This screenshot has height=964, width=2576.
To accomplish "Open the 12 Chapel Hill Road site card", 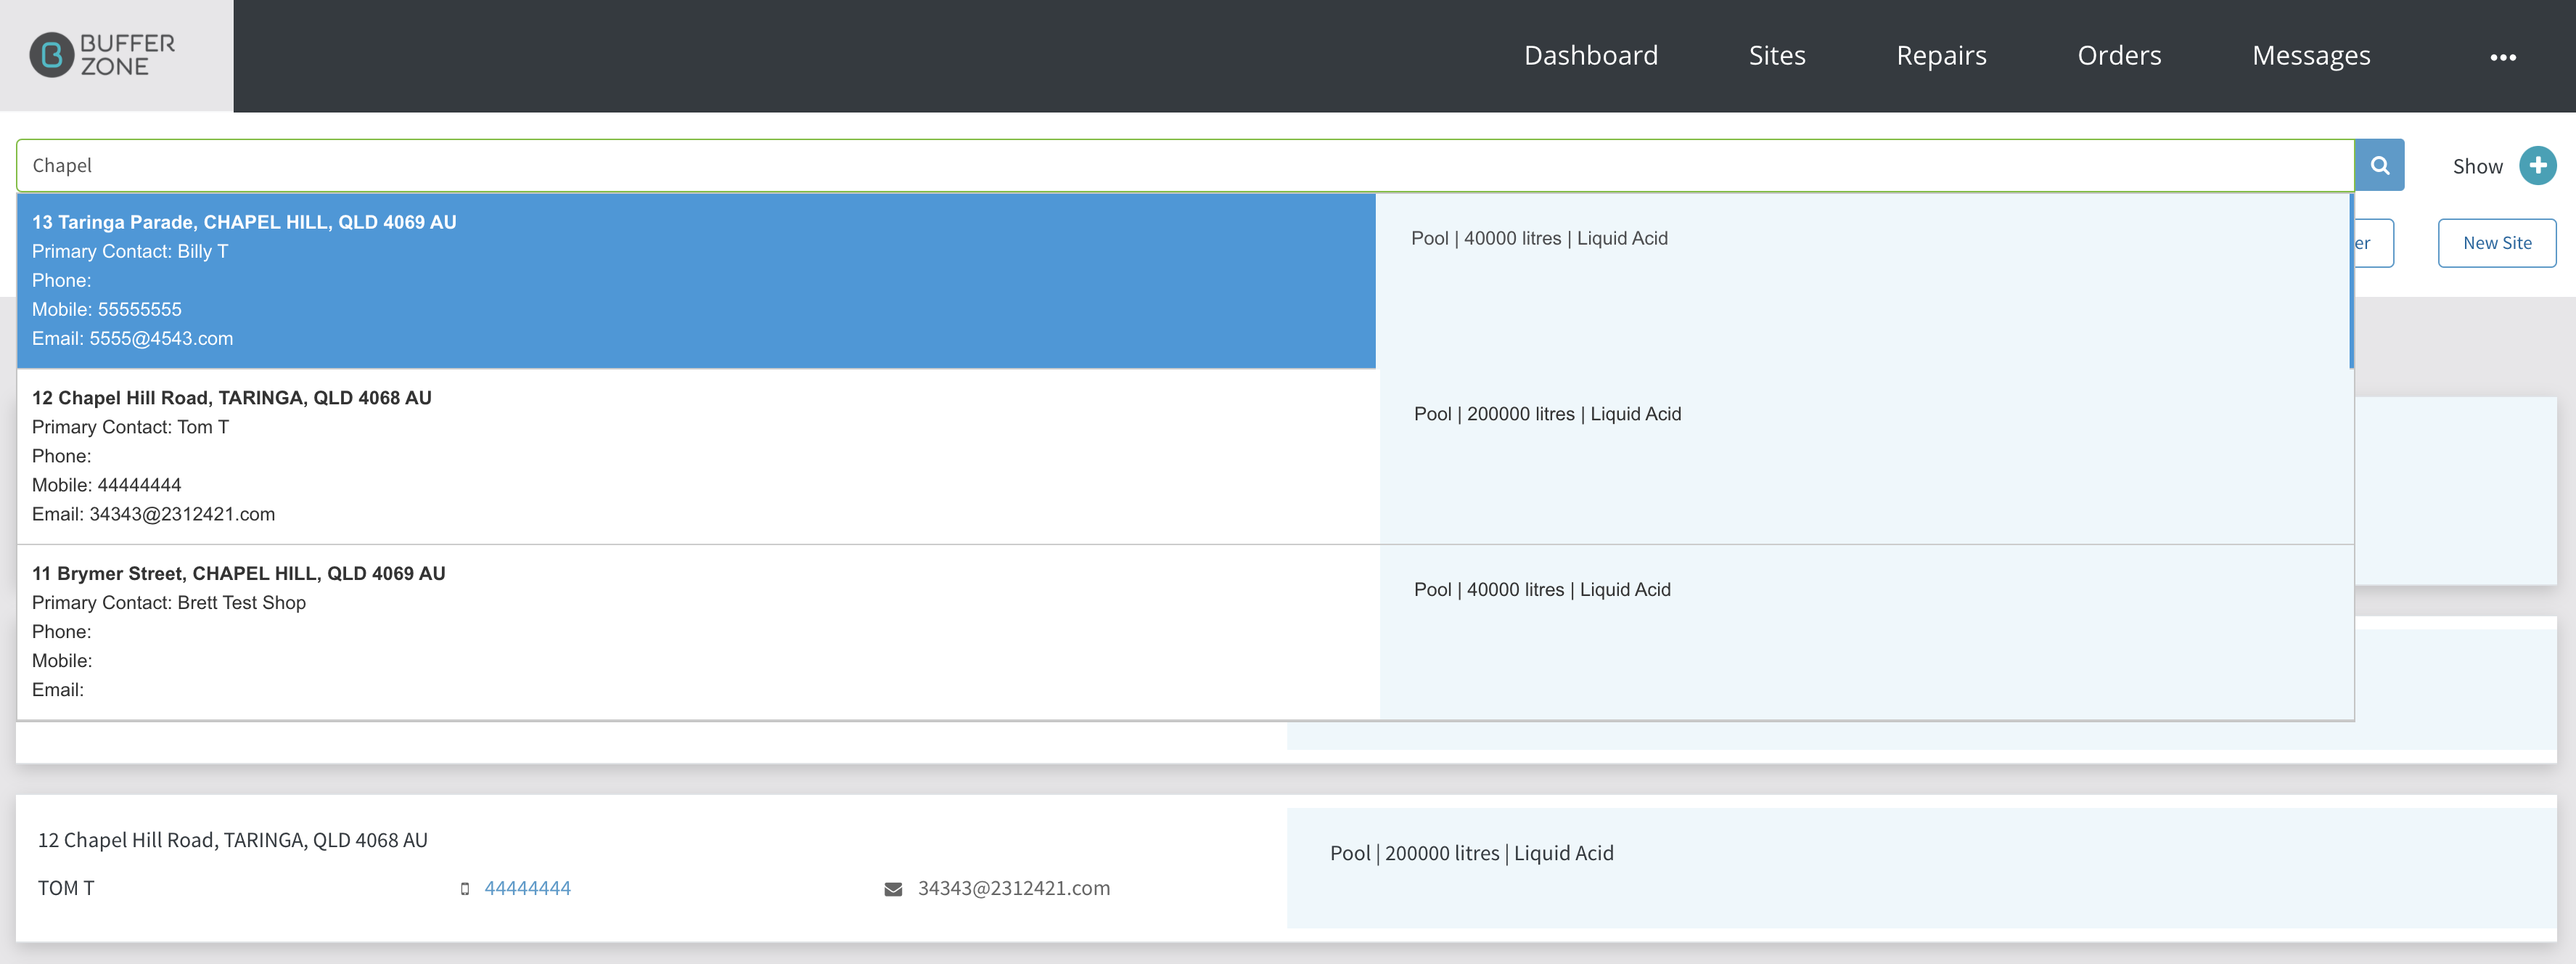I will click(1286, 868).
